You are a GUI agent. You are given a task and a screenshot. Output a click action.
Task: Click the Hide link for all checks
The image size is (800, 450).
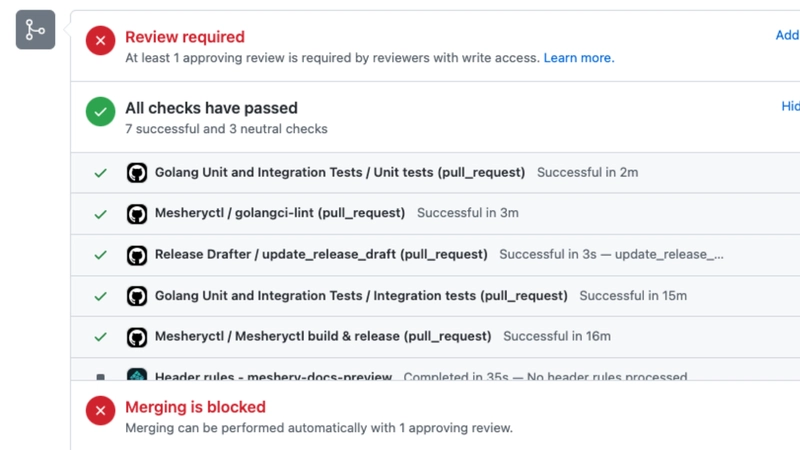pos(790,106)
